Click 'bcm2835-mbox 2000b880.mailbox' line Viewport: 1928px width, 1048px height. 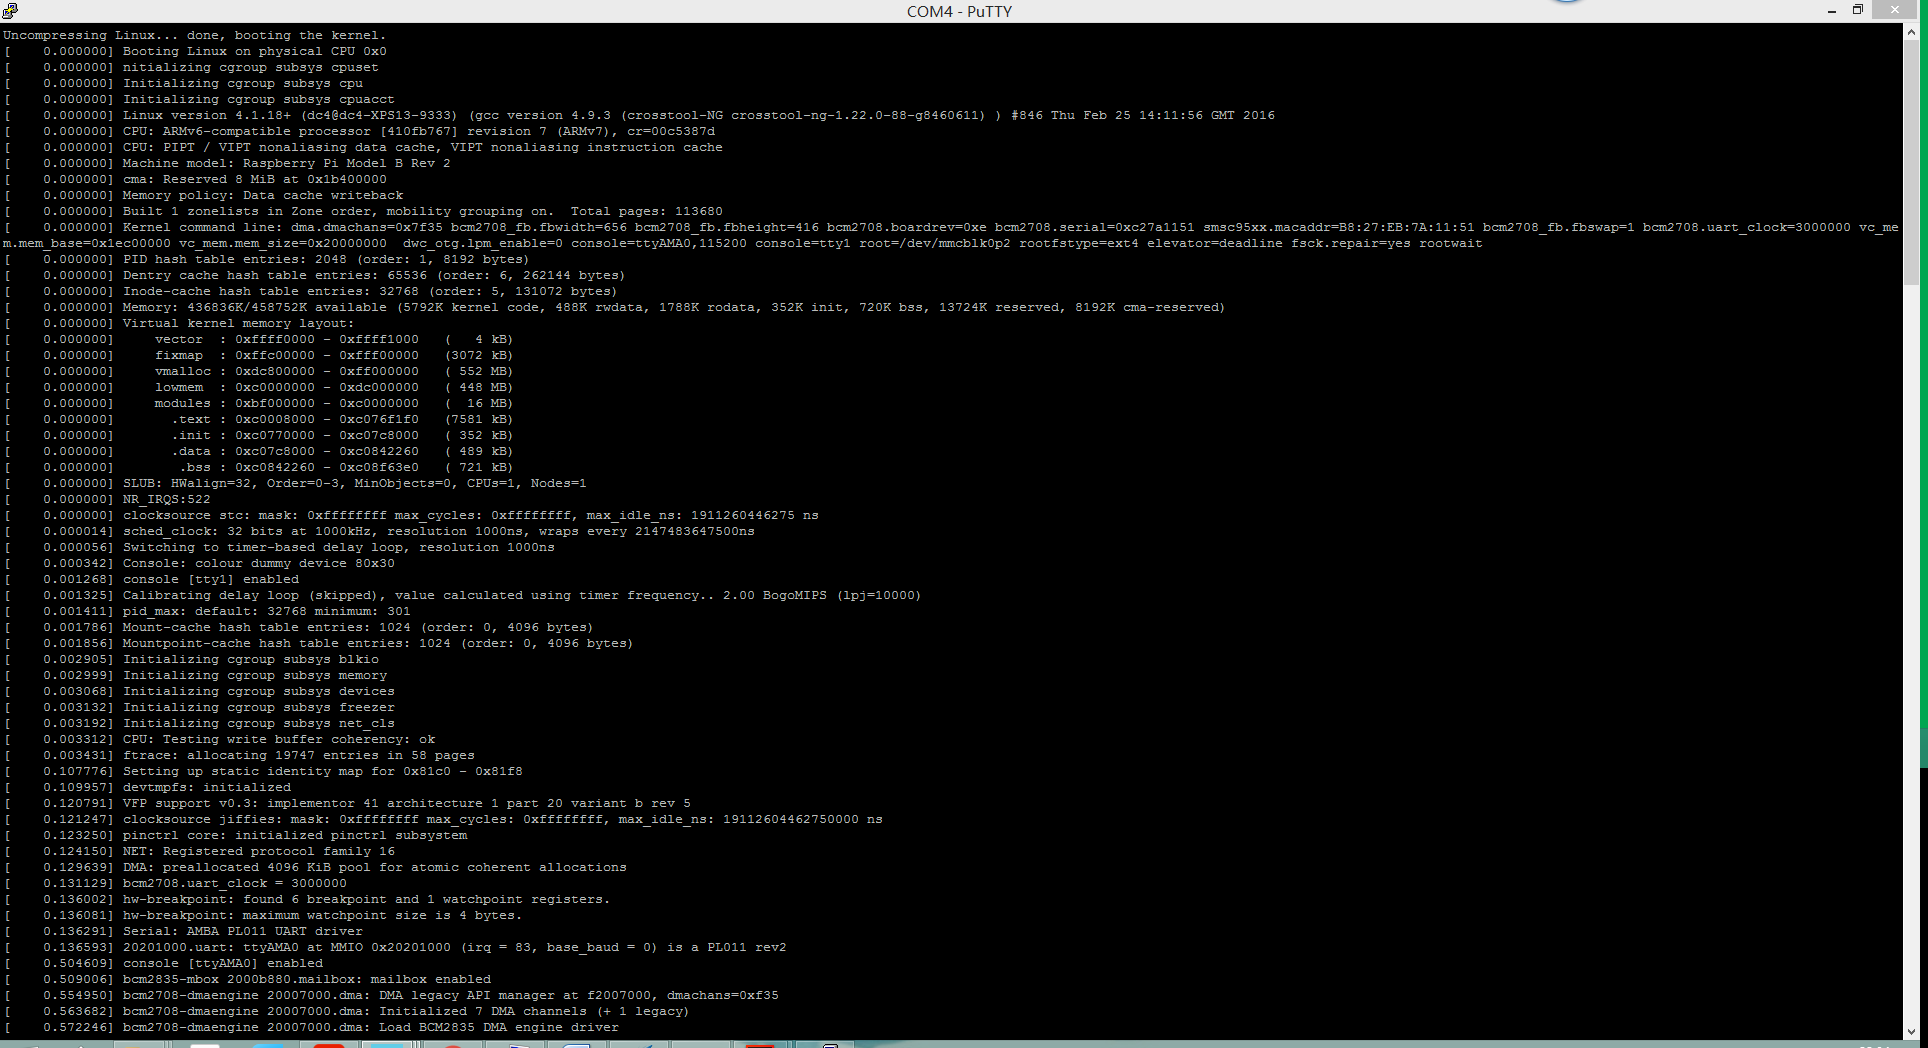point(306,979)
